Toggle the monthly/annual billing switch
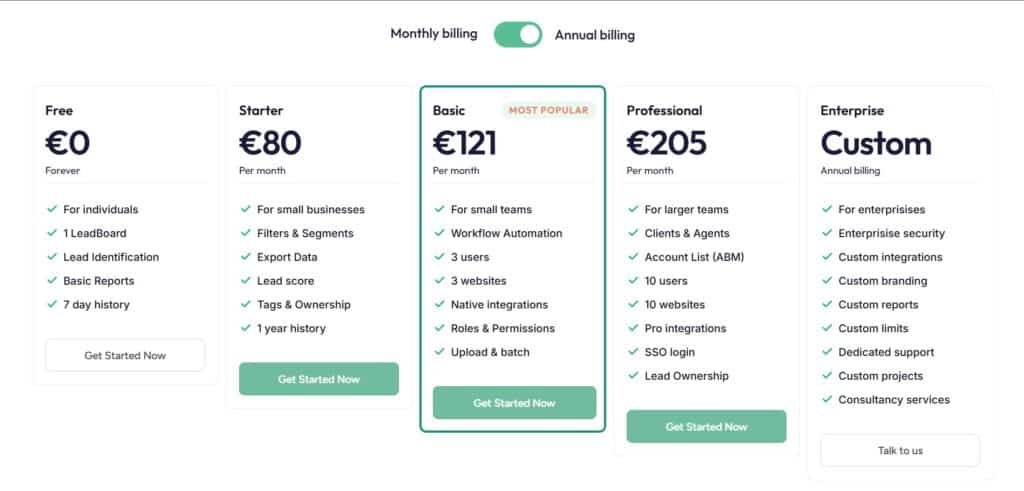Image resolution: width=1024 pixels, height=491 pixels. pos(518,34)
